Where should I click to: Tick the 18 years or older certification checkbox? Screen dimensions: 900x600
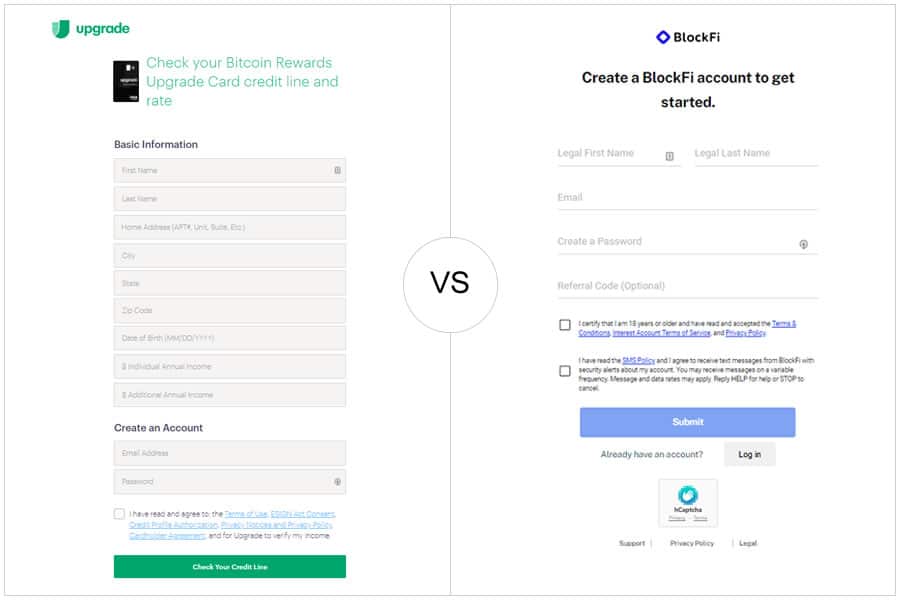(565, 325)
